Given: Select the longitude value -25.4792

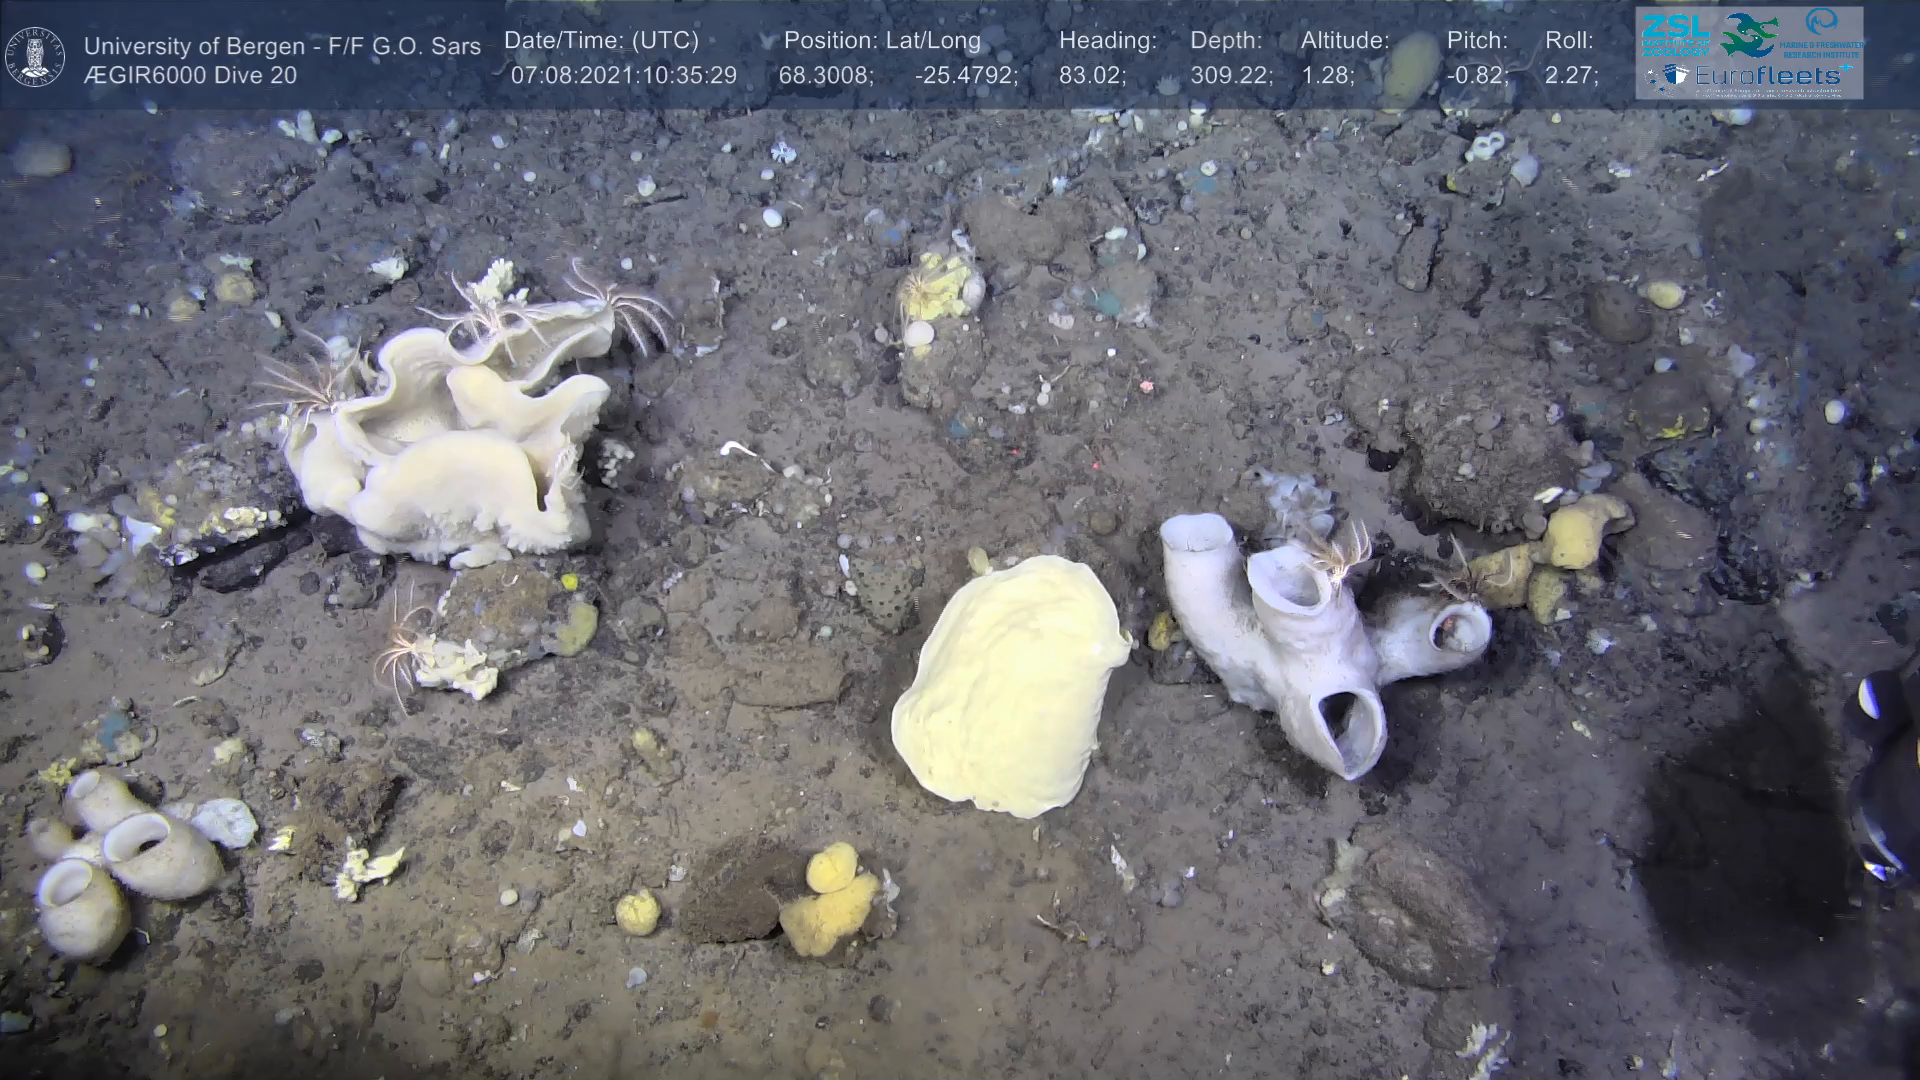Looking at the screenshot, I should (965, 75).
